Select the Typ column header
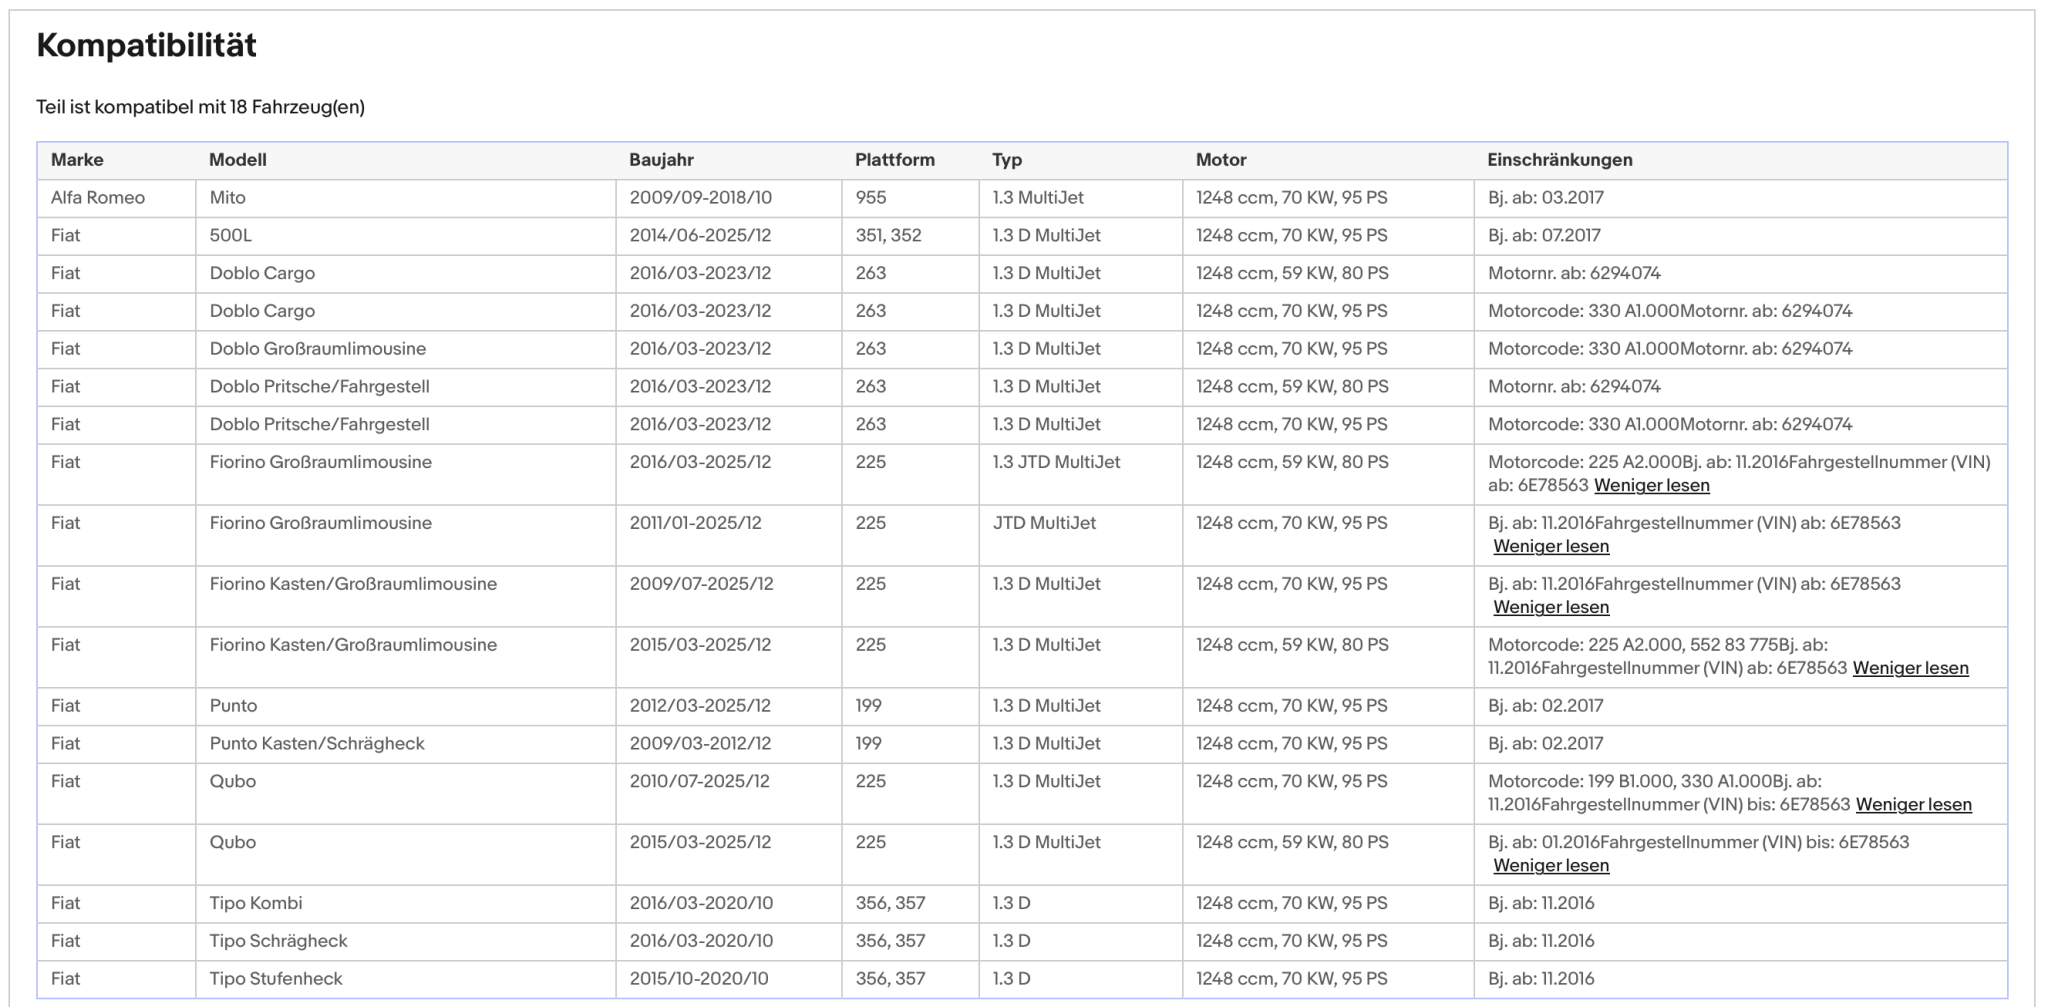 pyautogui.click(x=1007, y=160)
